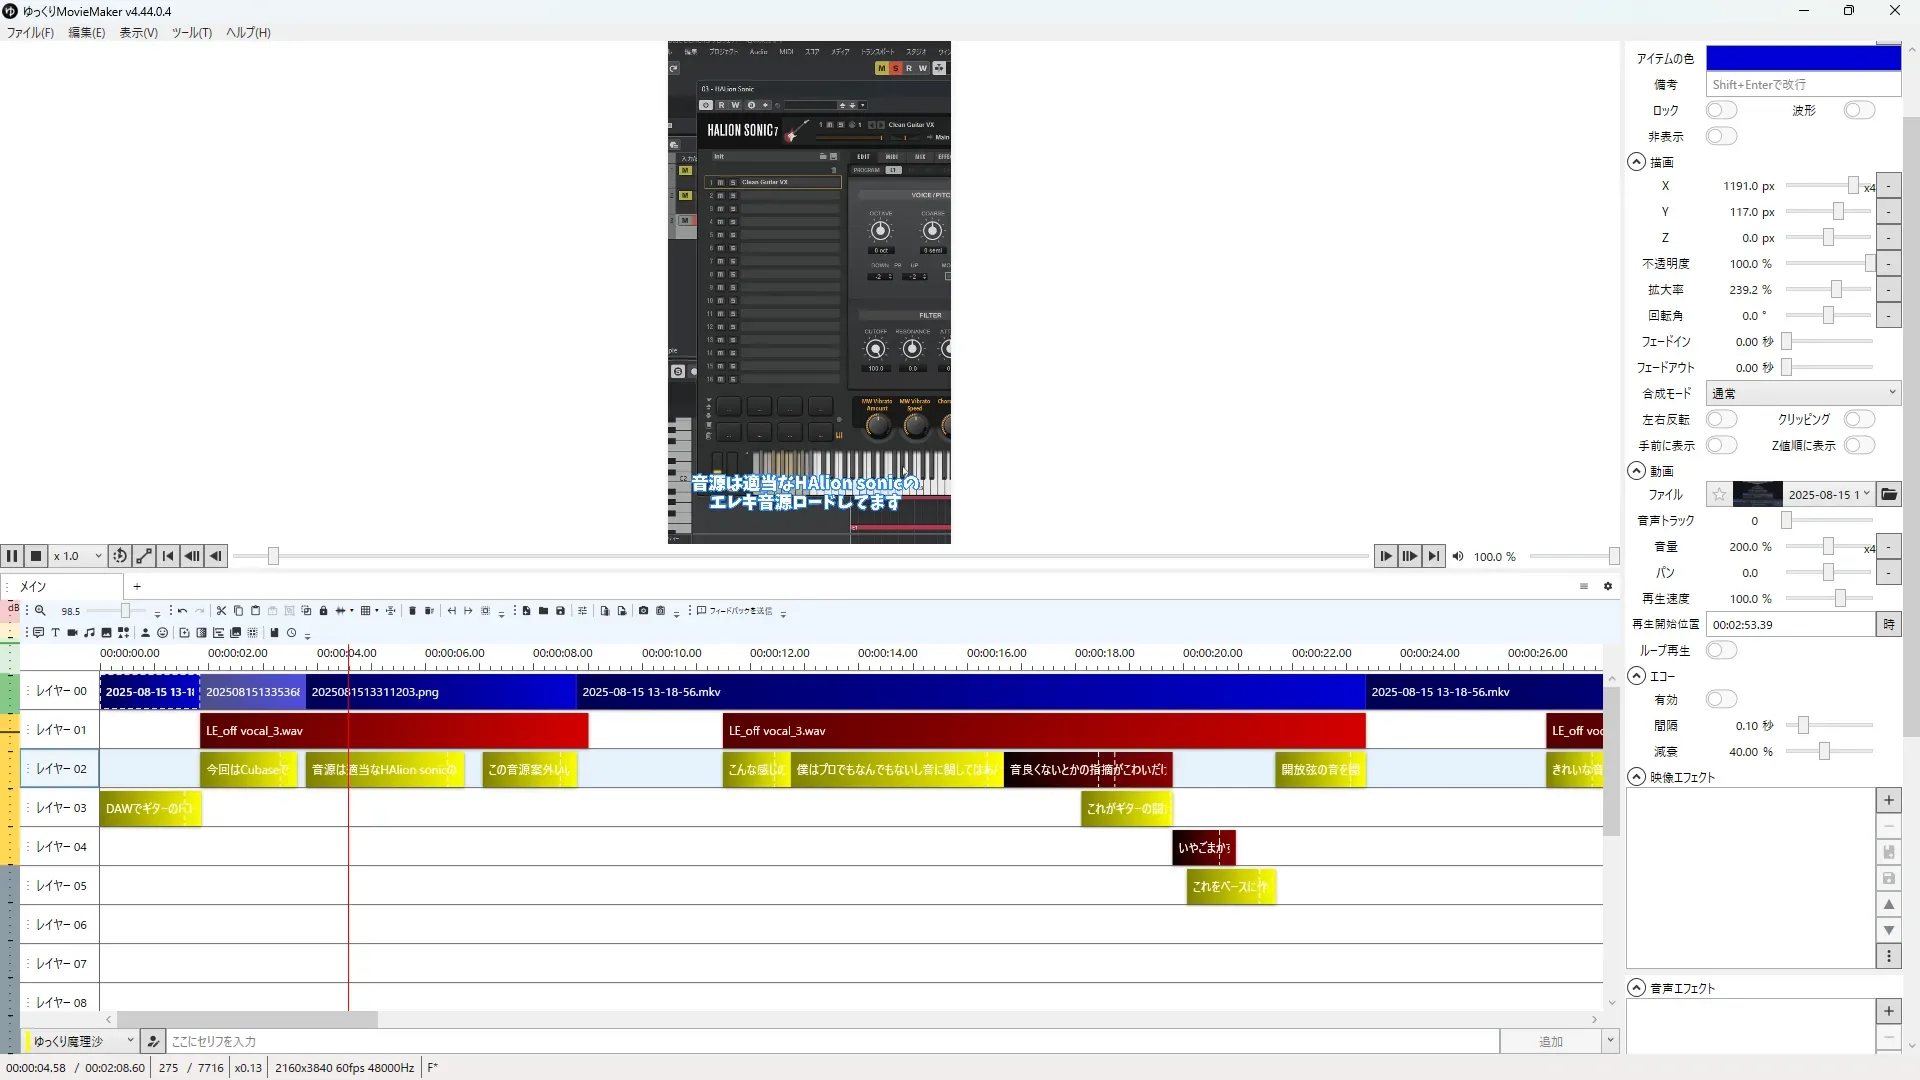The width and height of the screenshot is (1920, 1080).
Task: Click the cut (scissors) tool icon
Action: coord(221,611)
